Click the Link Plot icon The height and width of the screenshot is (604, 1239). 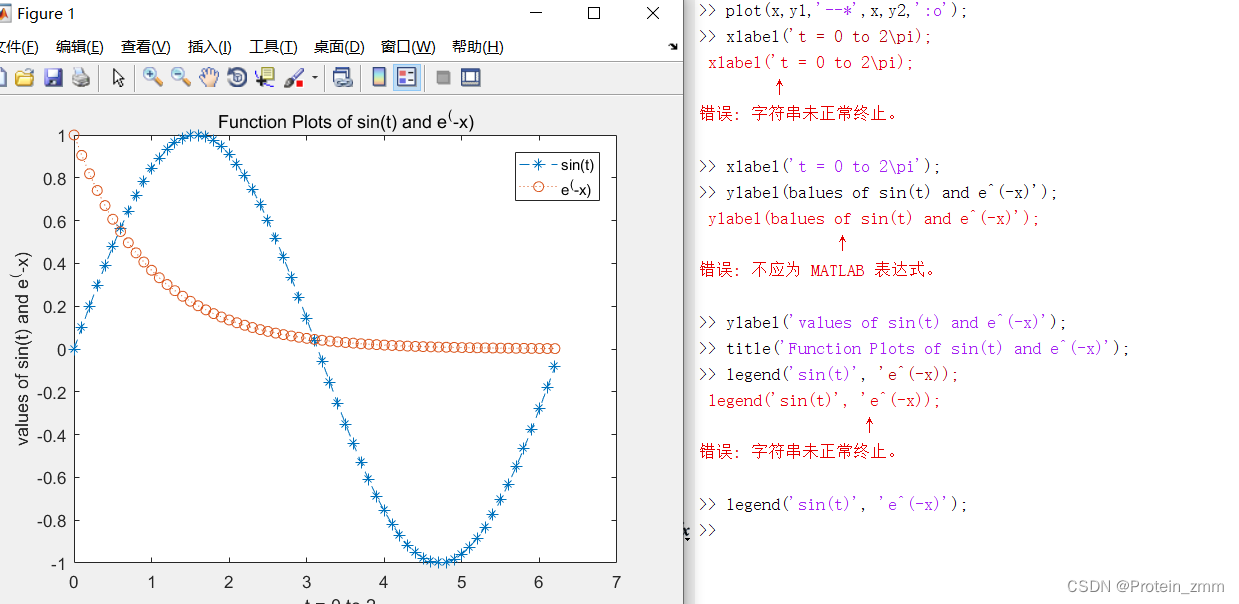343,77
